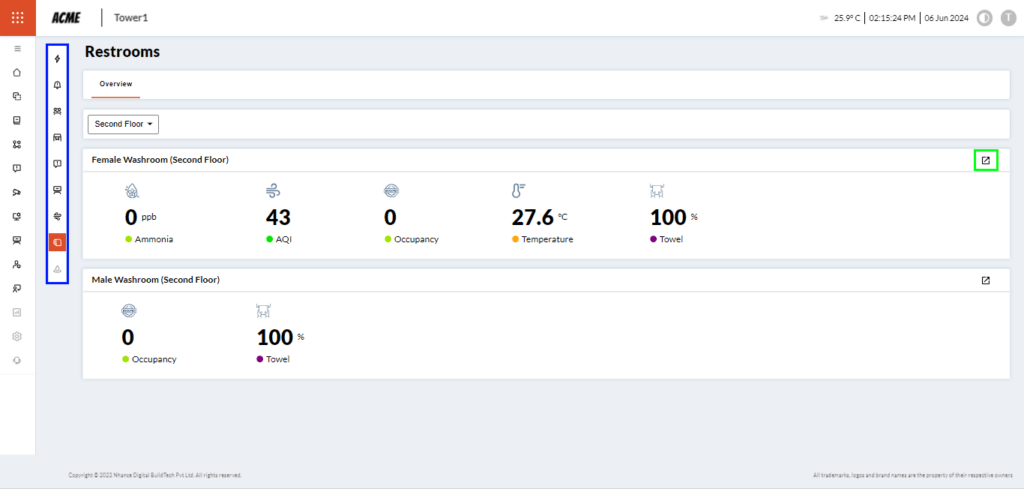Click the AQI value tile
1024x489 pixels.
(x=278, y=218)
